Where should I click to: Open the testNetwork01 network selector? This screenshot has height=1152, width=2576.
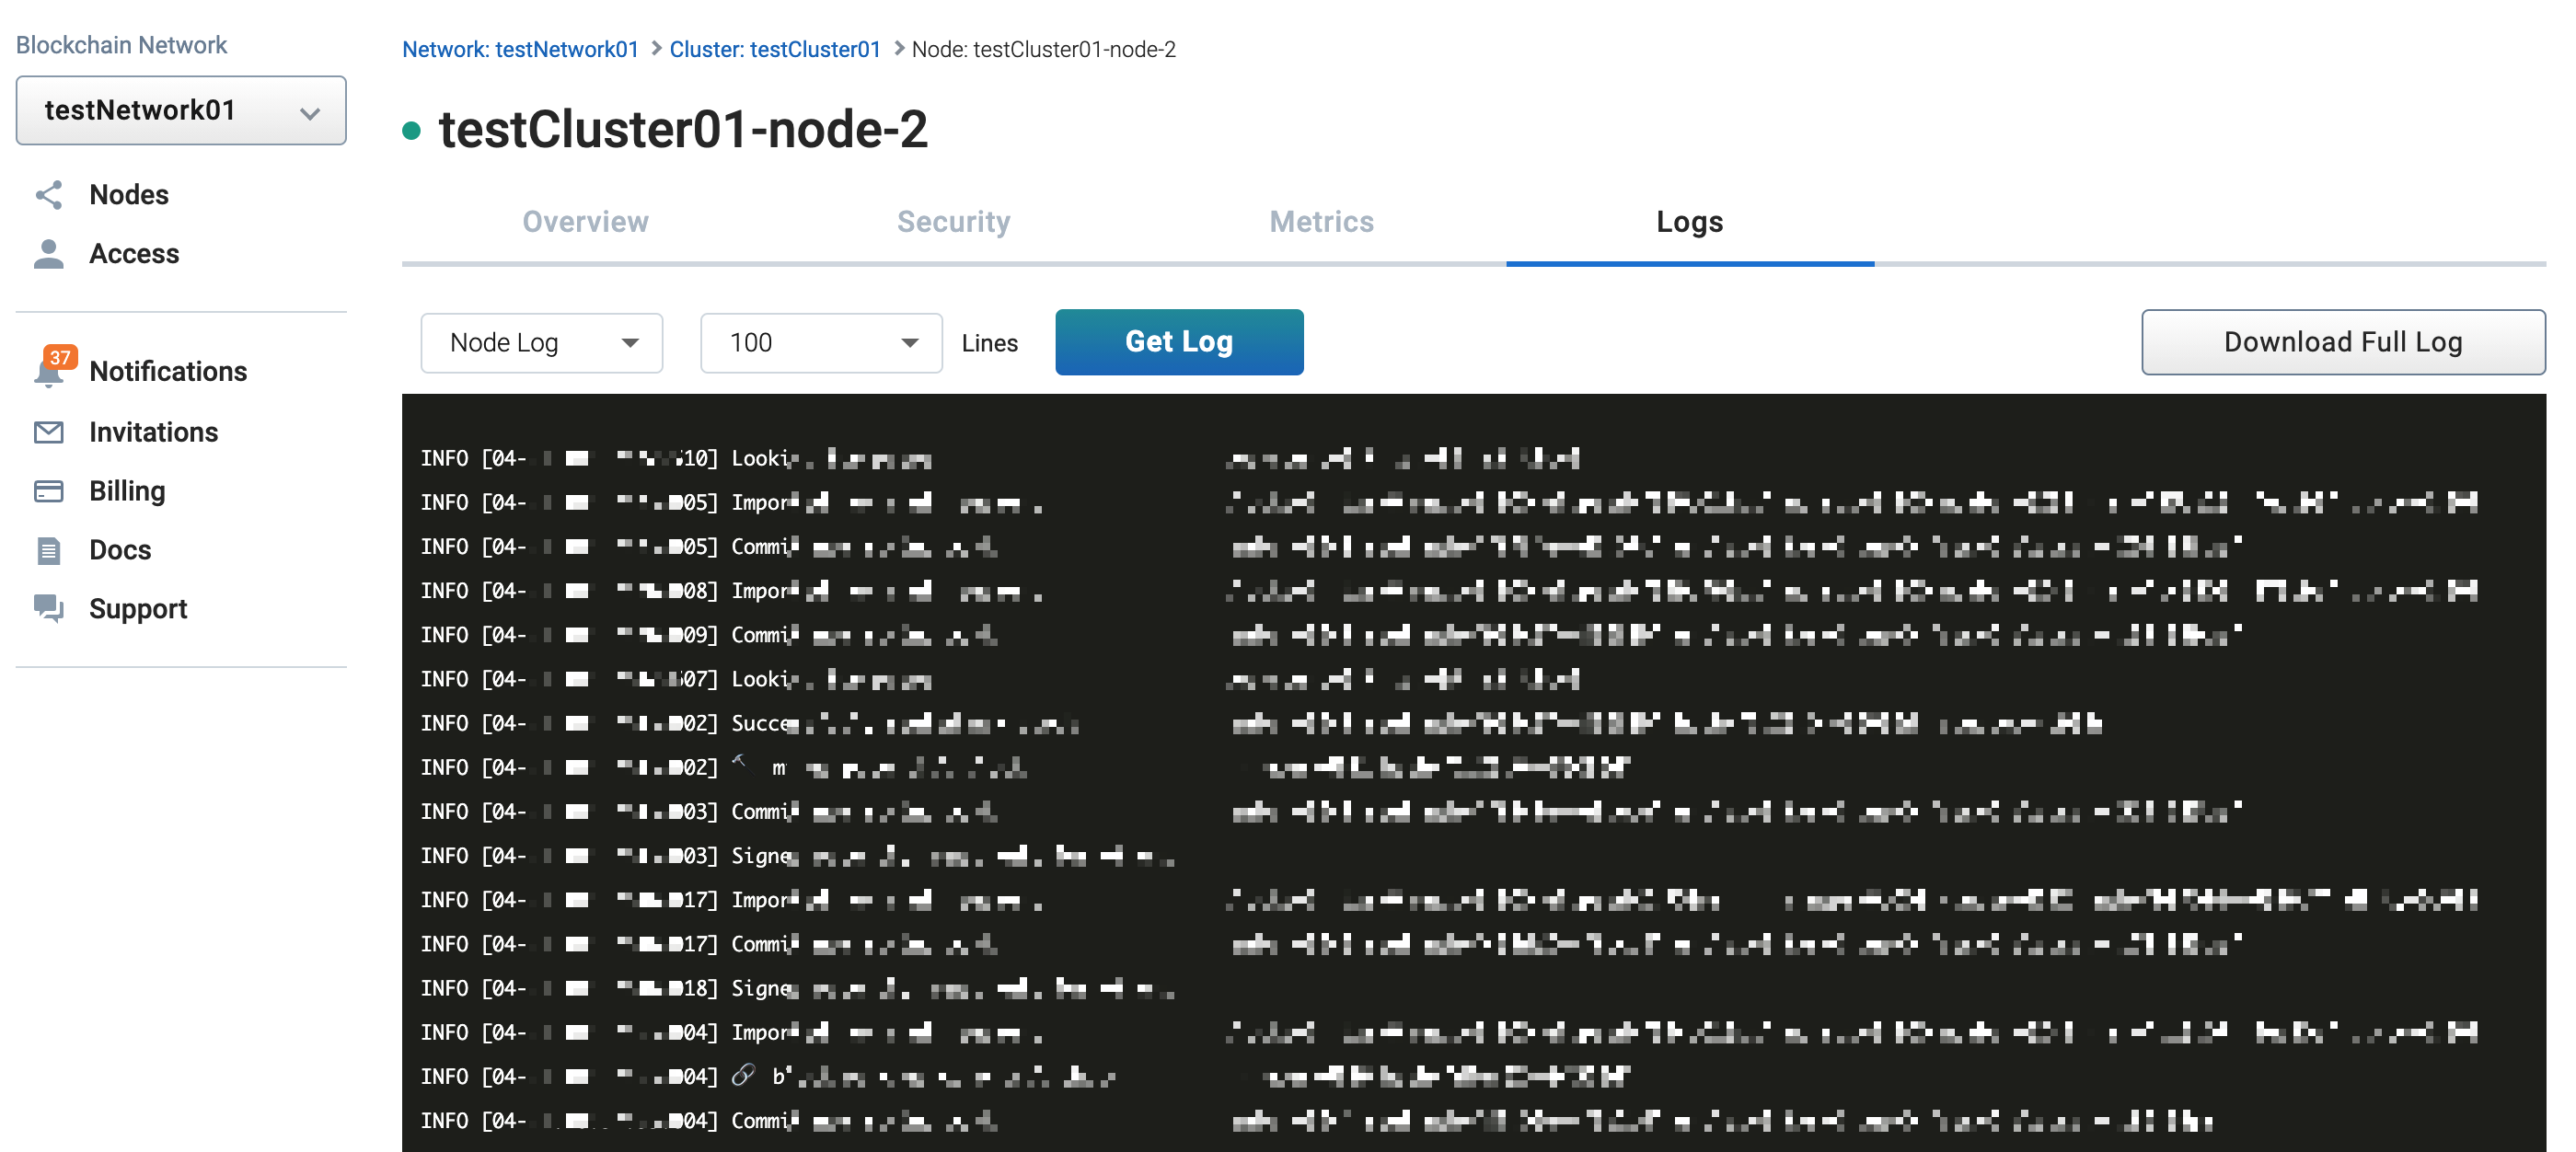(181, 110)
